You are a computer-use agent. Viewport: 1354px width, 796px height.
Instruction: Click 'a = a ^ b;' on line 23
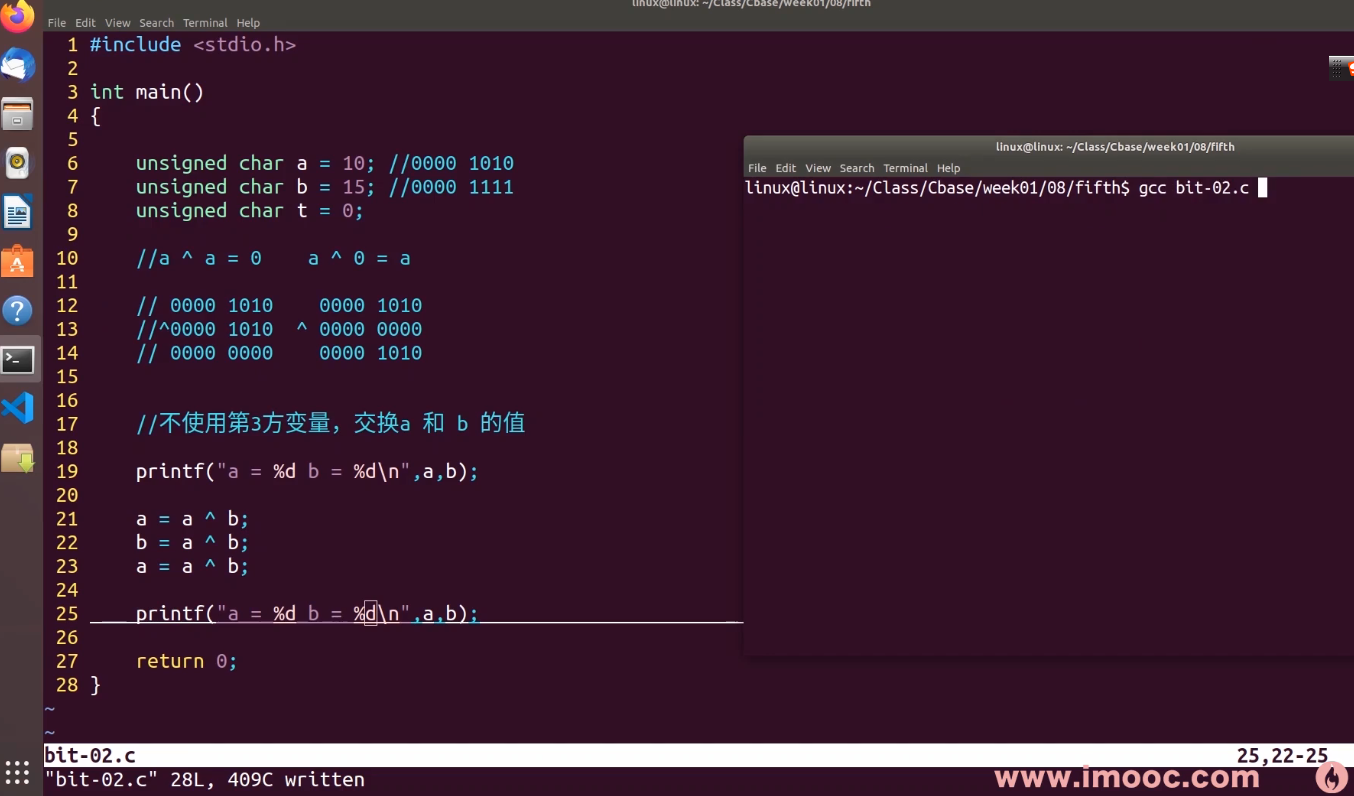click(192, 566)
